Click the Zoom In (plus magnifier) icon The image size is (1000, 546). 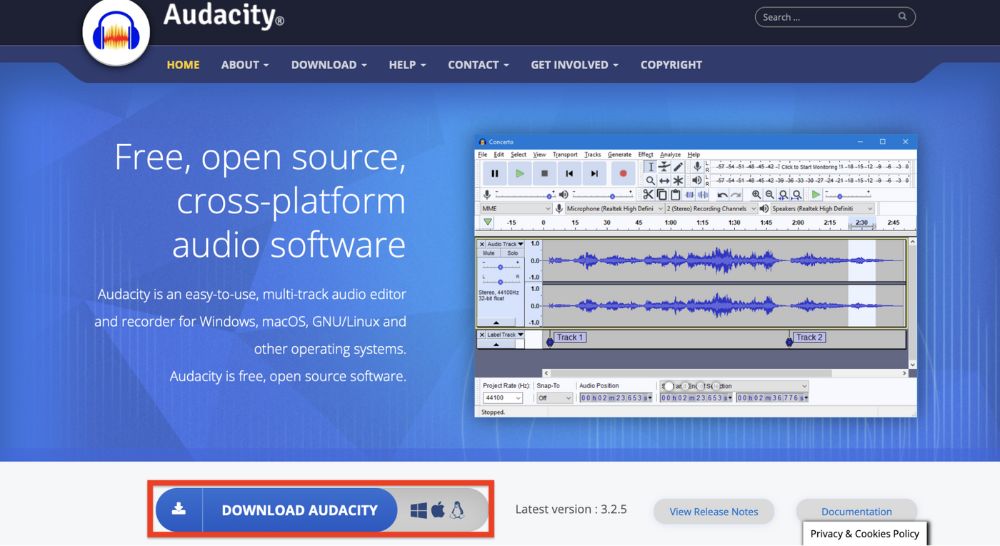[x=756, y=195]
